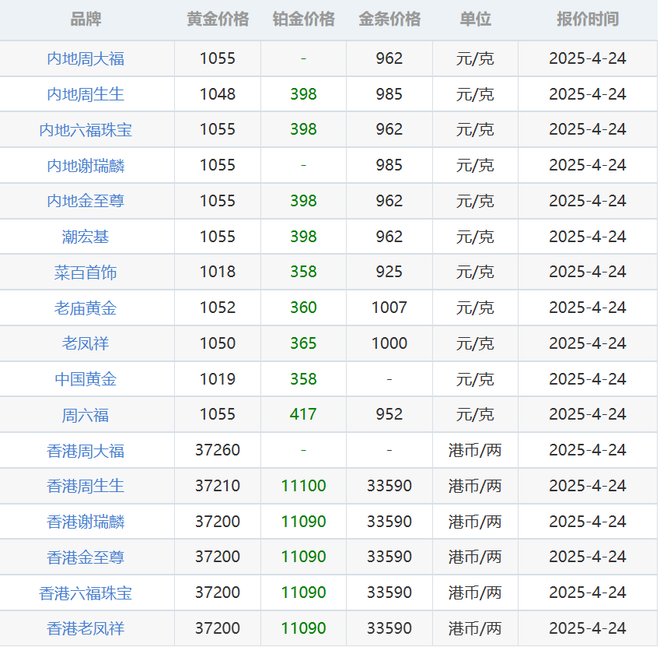
Task: Open the 内地谢瑞麟 brand link
Action: 85,165
